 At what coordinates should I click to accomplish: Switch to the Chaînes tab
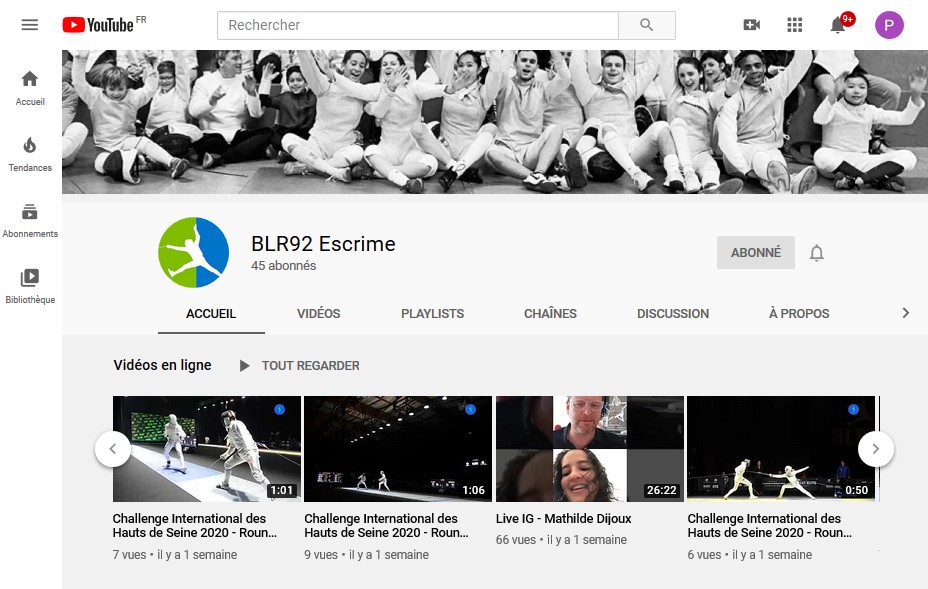click(x=550, y=314)
